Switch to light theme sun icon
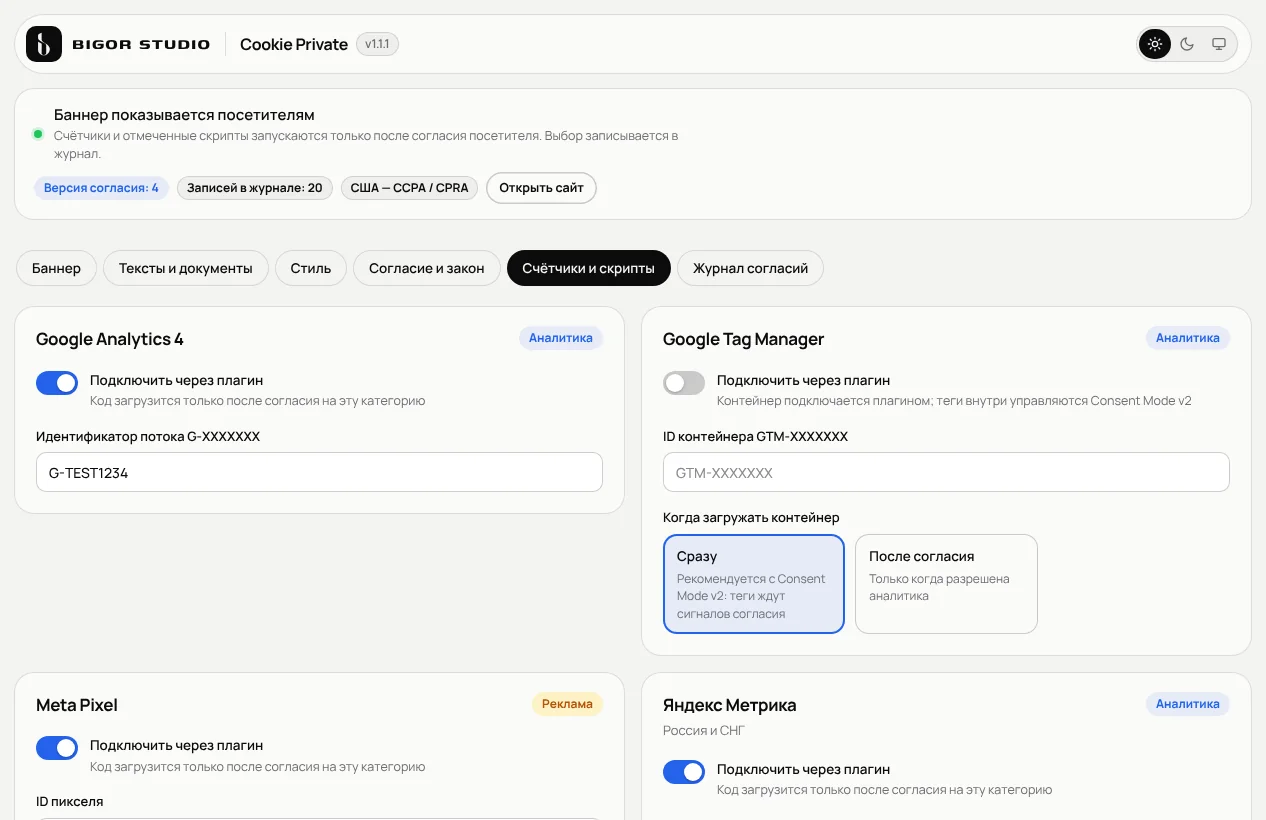The image size is (1266, 820). click(x=1155, y=44)
